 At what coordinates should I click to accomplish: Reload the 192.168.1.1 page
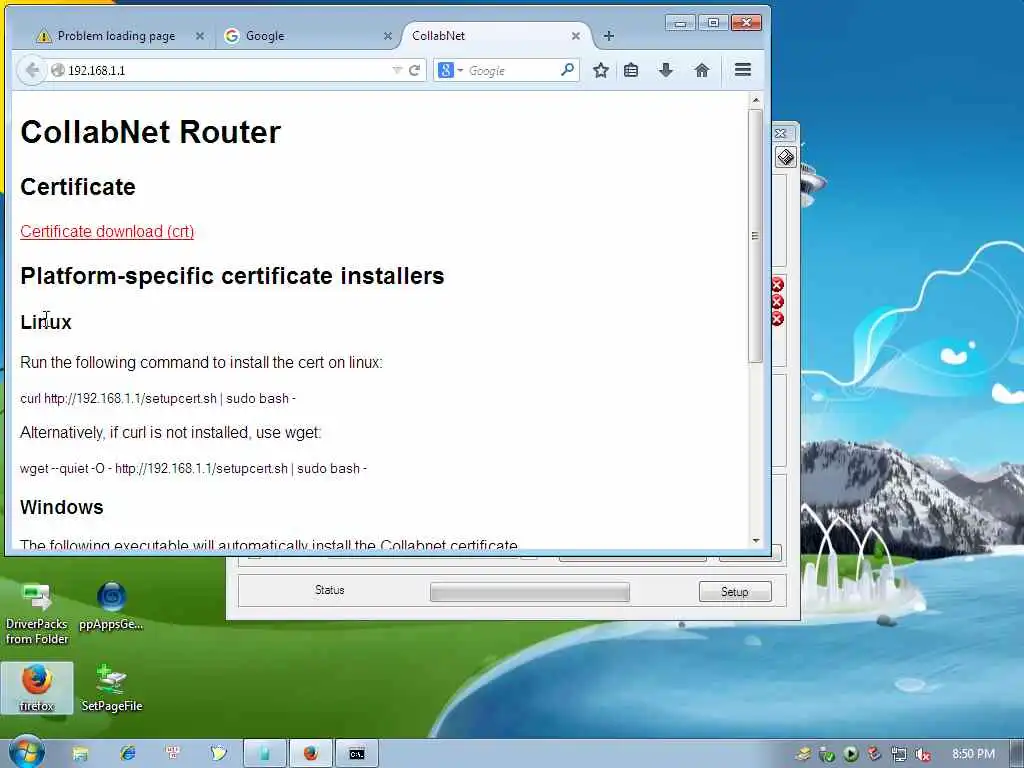pos(414,70)
